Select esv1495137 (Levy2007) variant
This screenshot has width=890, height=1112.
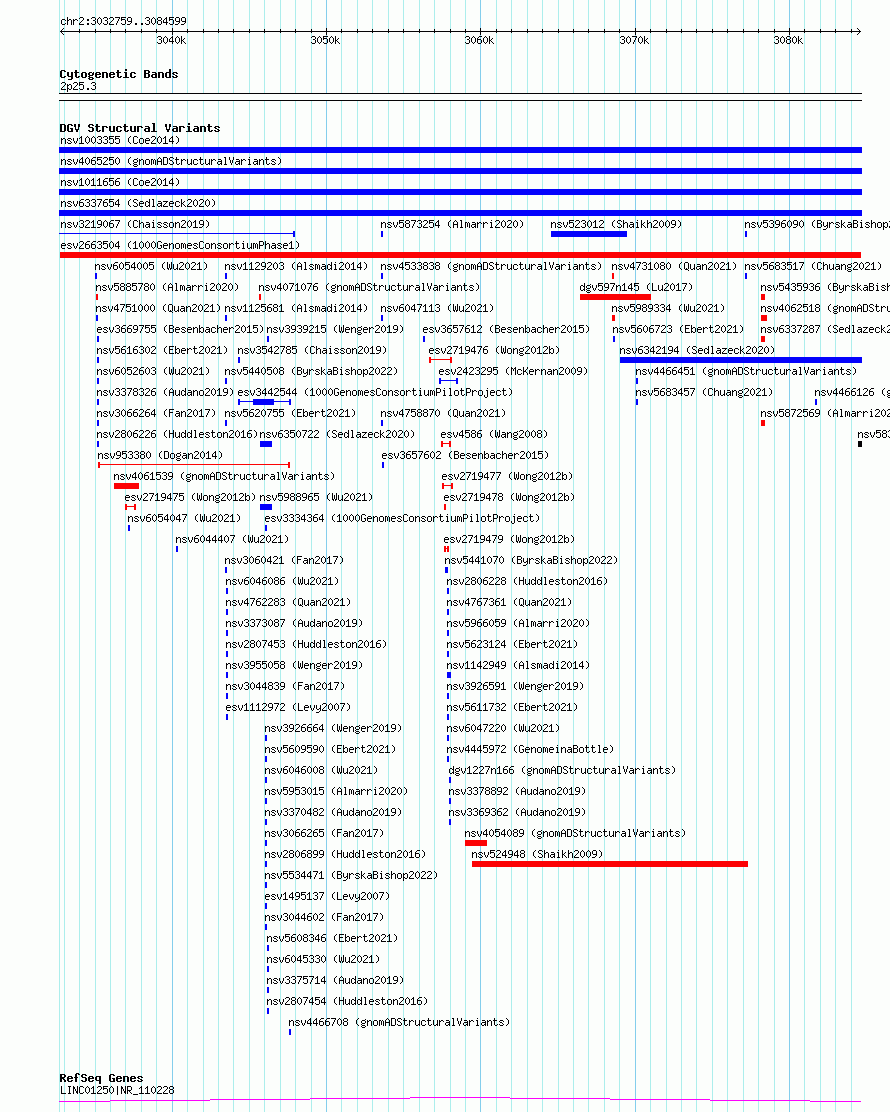click(327, 896)
